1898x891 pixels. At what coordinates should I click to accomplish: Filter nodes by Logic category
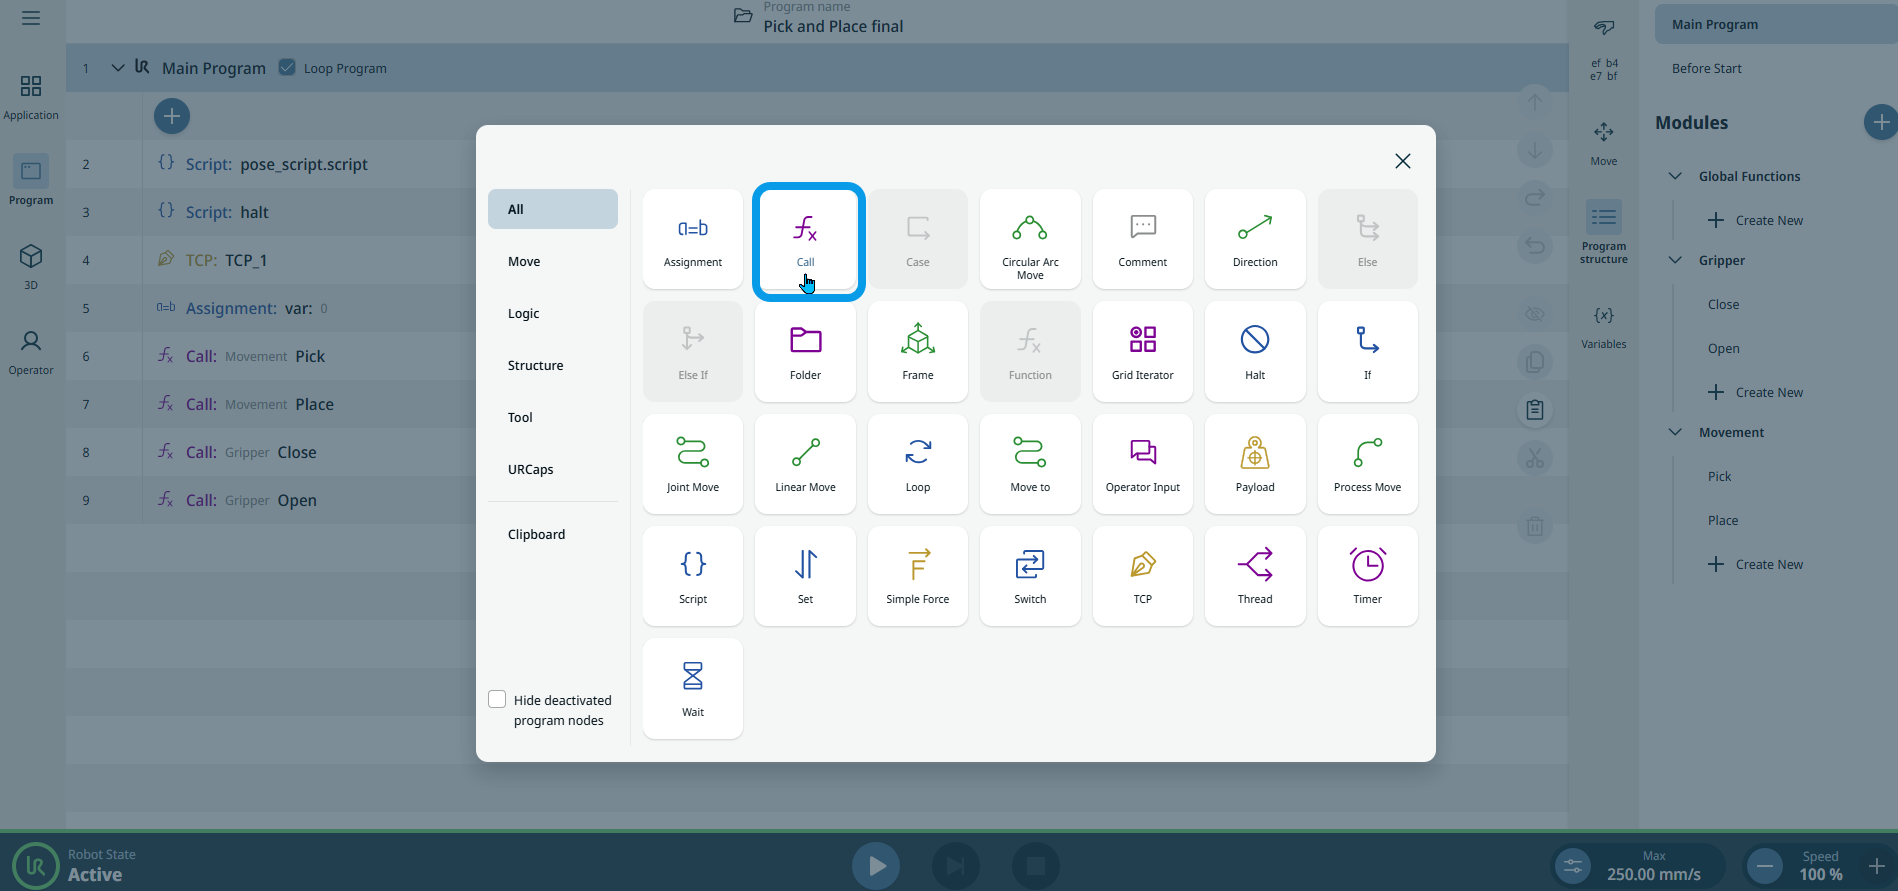[x=524, y=313]
